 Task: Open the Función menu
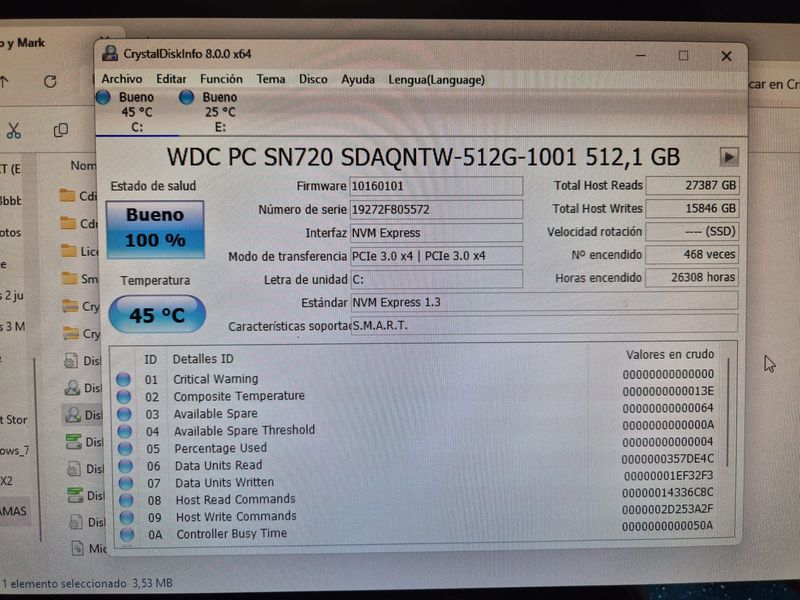221,79
